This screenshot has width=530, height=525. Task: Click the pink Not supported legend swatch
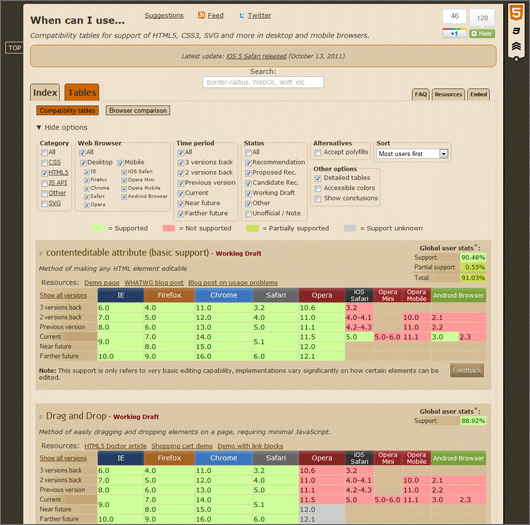point(169,229)
